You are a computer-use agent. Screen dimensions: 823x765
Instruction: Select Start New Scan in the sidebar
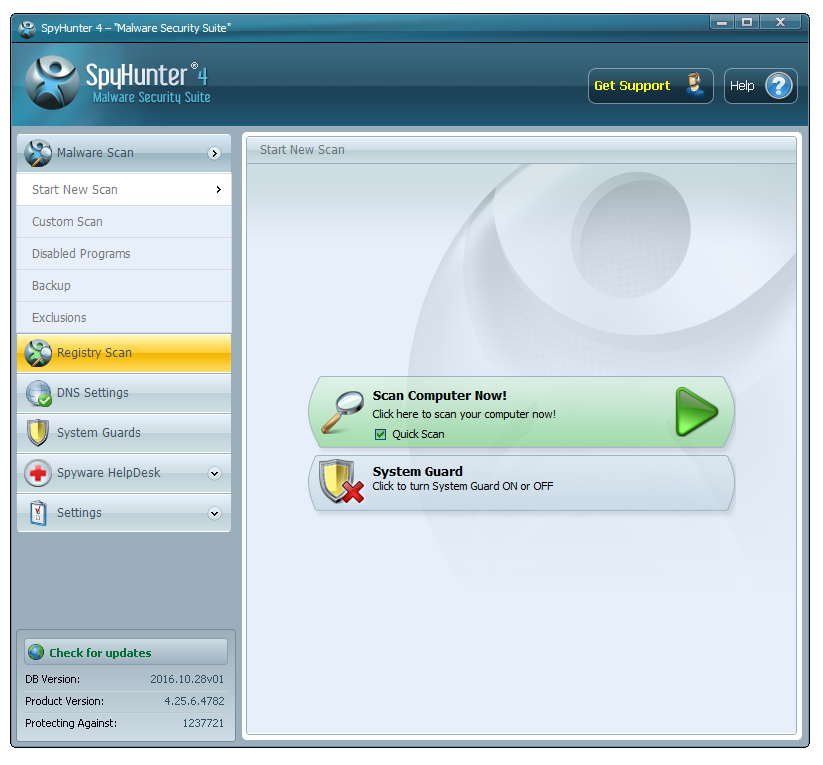(x=124, y=190)
